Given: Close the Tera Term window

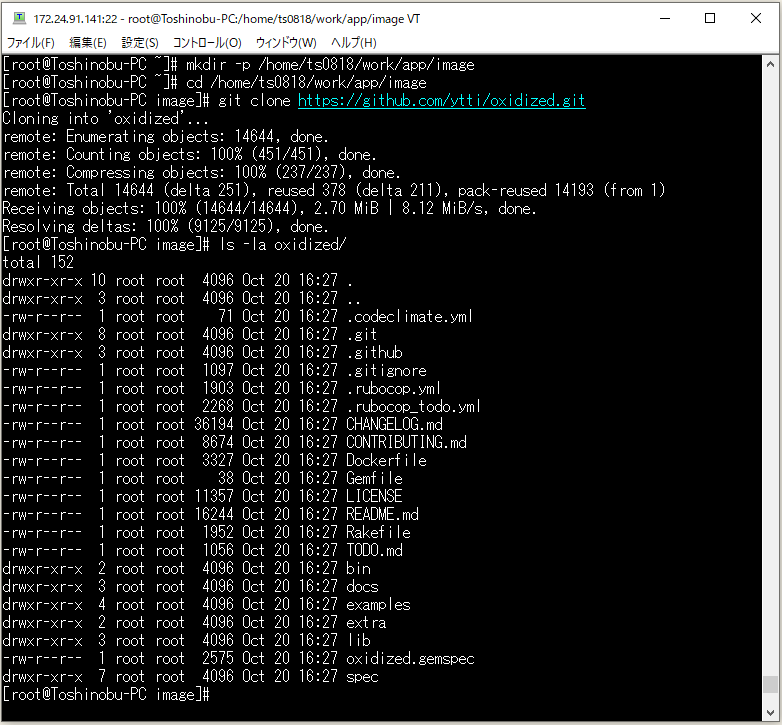Looking at the screenshot, I should click(x=756, y=18).
